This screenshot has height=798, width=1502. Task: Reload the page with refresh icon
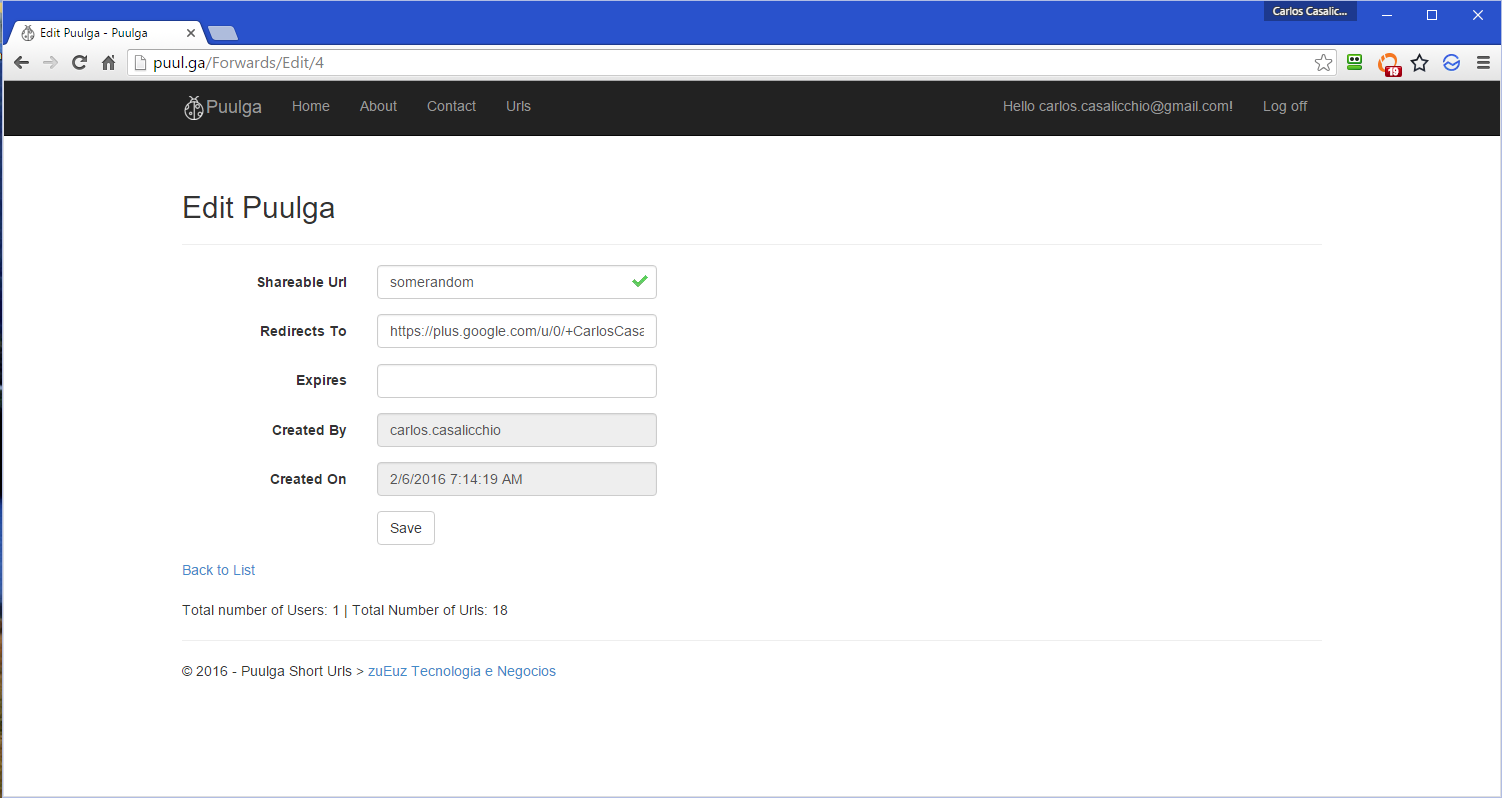pos(79,63)
